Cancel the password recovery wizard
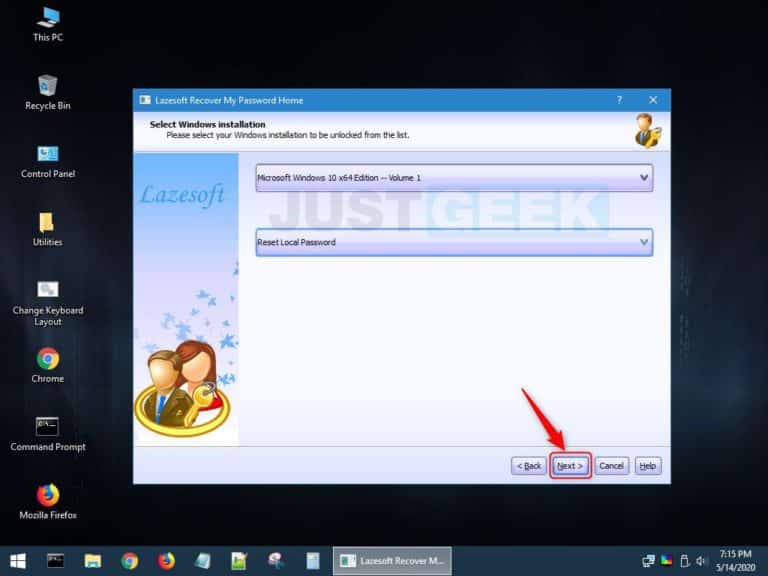768x576 pixels. pos(612,466)
